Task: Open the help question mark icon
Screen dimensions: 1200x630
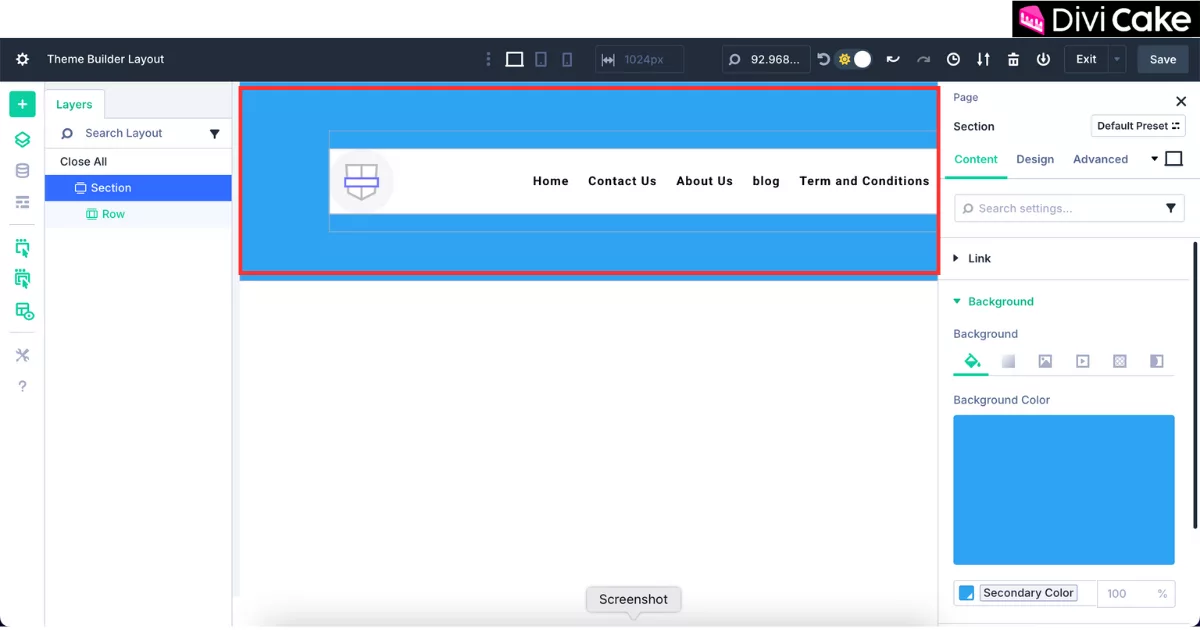Action: [x=22, y=386]
